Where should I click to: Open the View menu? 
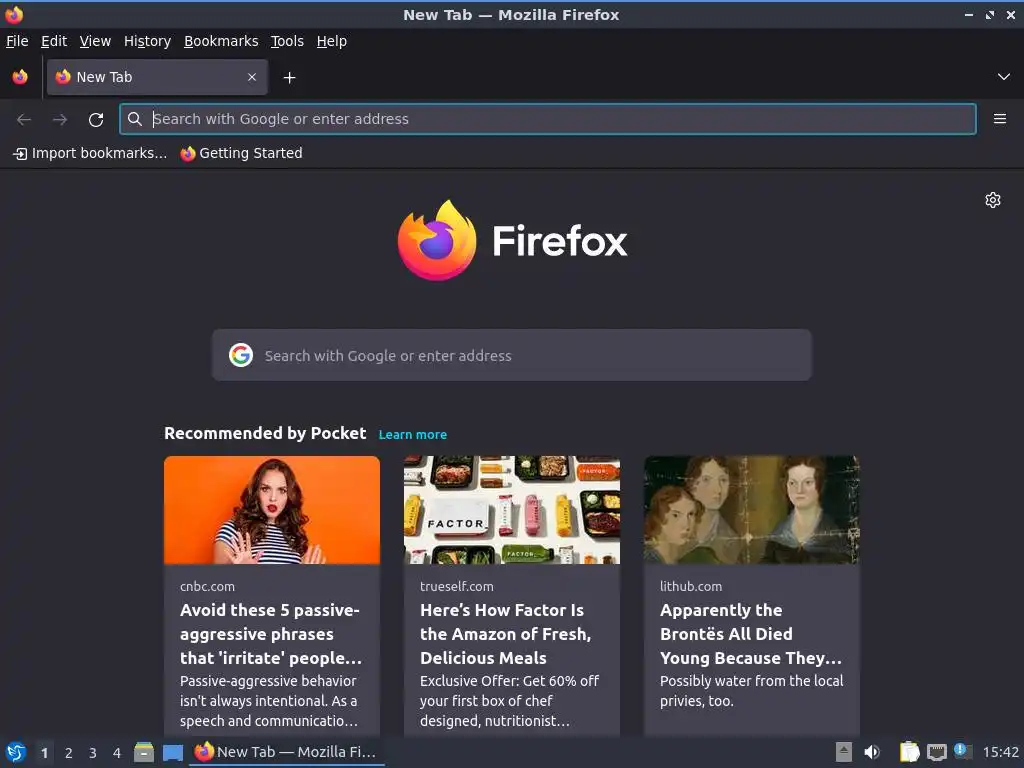[95, 41]
